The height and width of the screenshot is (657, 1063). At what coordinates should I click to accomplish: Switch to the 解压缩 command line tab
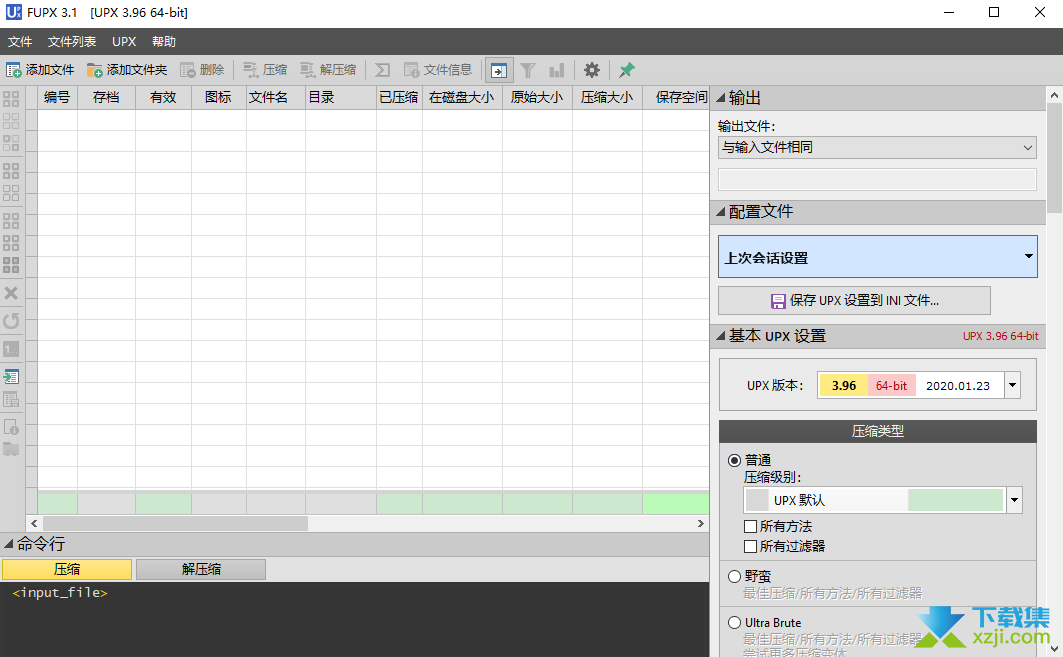click(201, 570)
